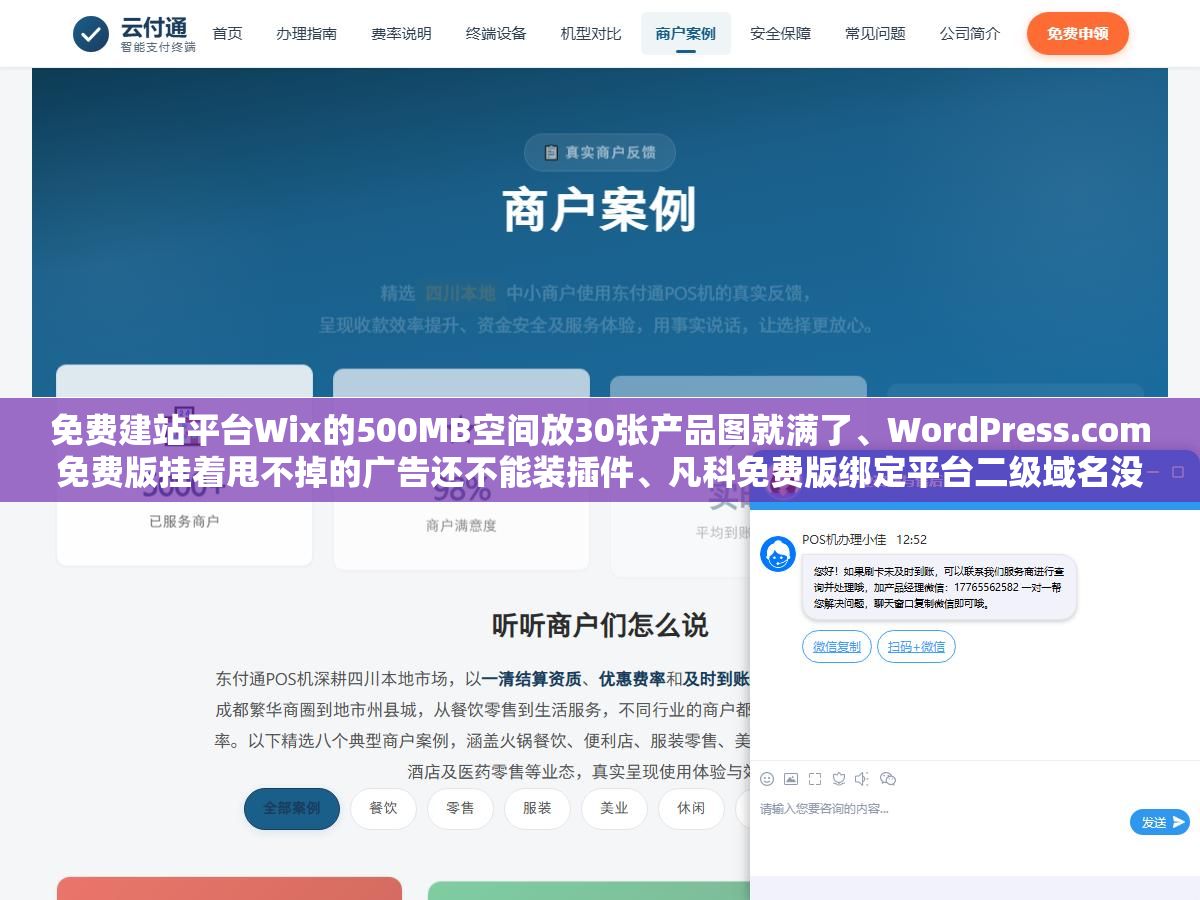Select the 全部案例 filter chip
Screen dimensions: 1200x900
[292, 809]
